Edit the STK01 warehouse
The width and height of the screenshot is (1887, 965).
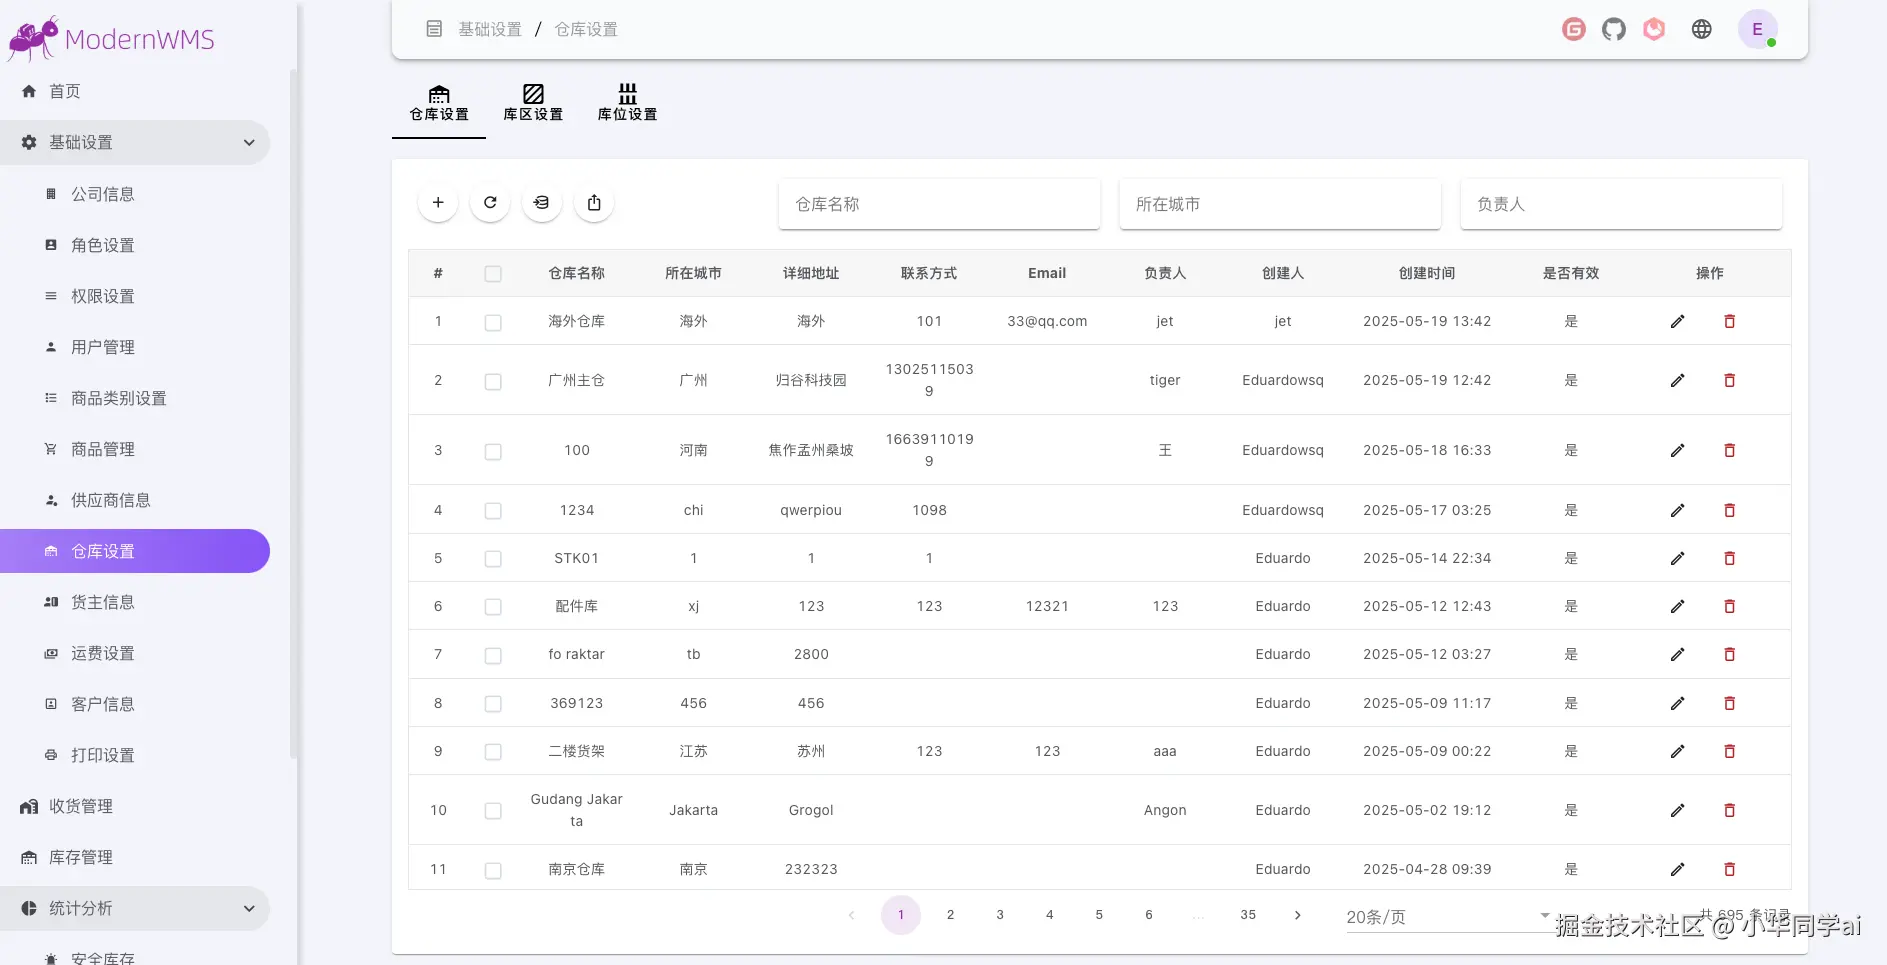[1678, 559]
